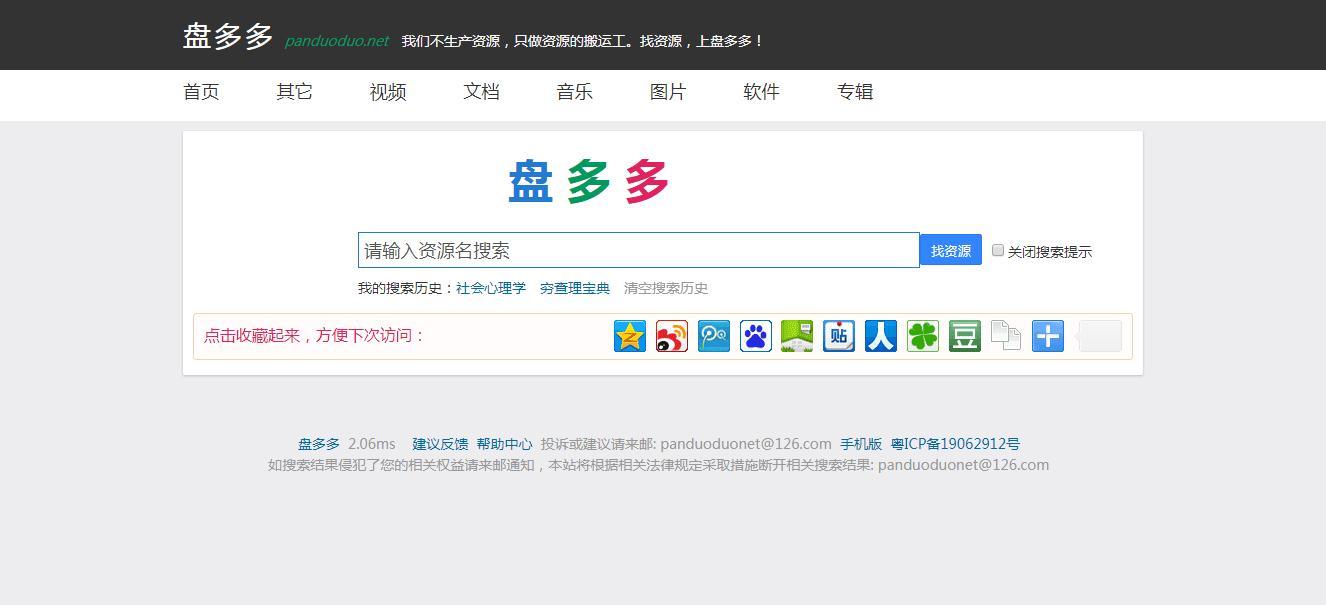1326x605 pixels.
Task: Click the green landscape share icon
Action: [x=797, y=336]
